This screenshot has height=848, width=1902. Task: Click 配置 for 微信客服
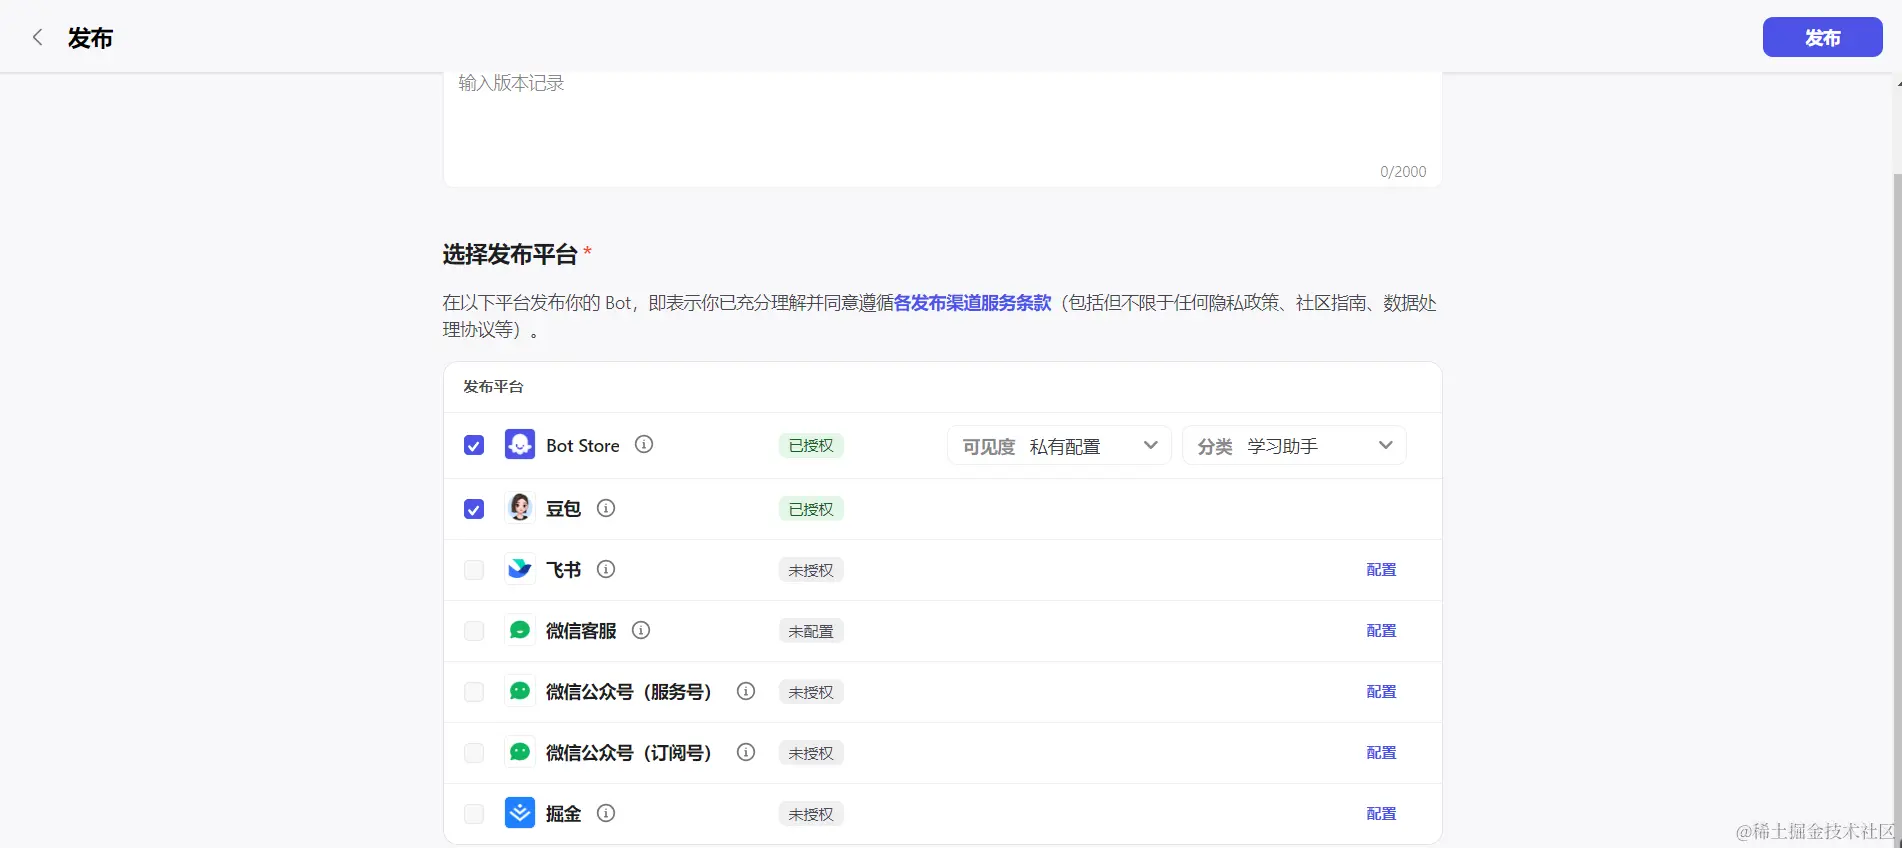point(1381,630)
